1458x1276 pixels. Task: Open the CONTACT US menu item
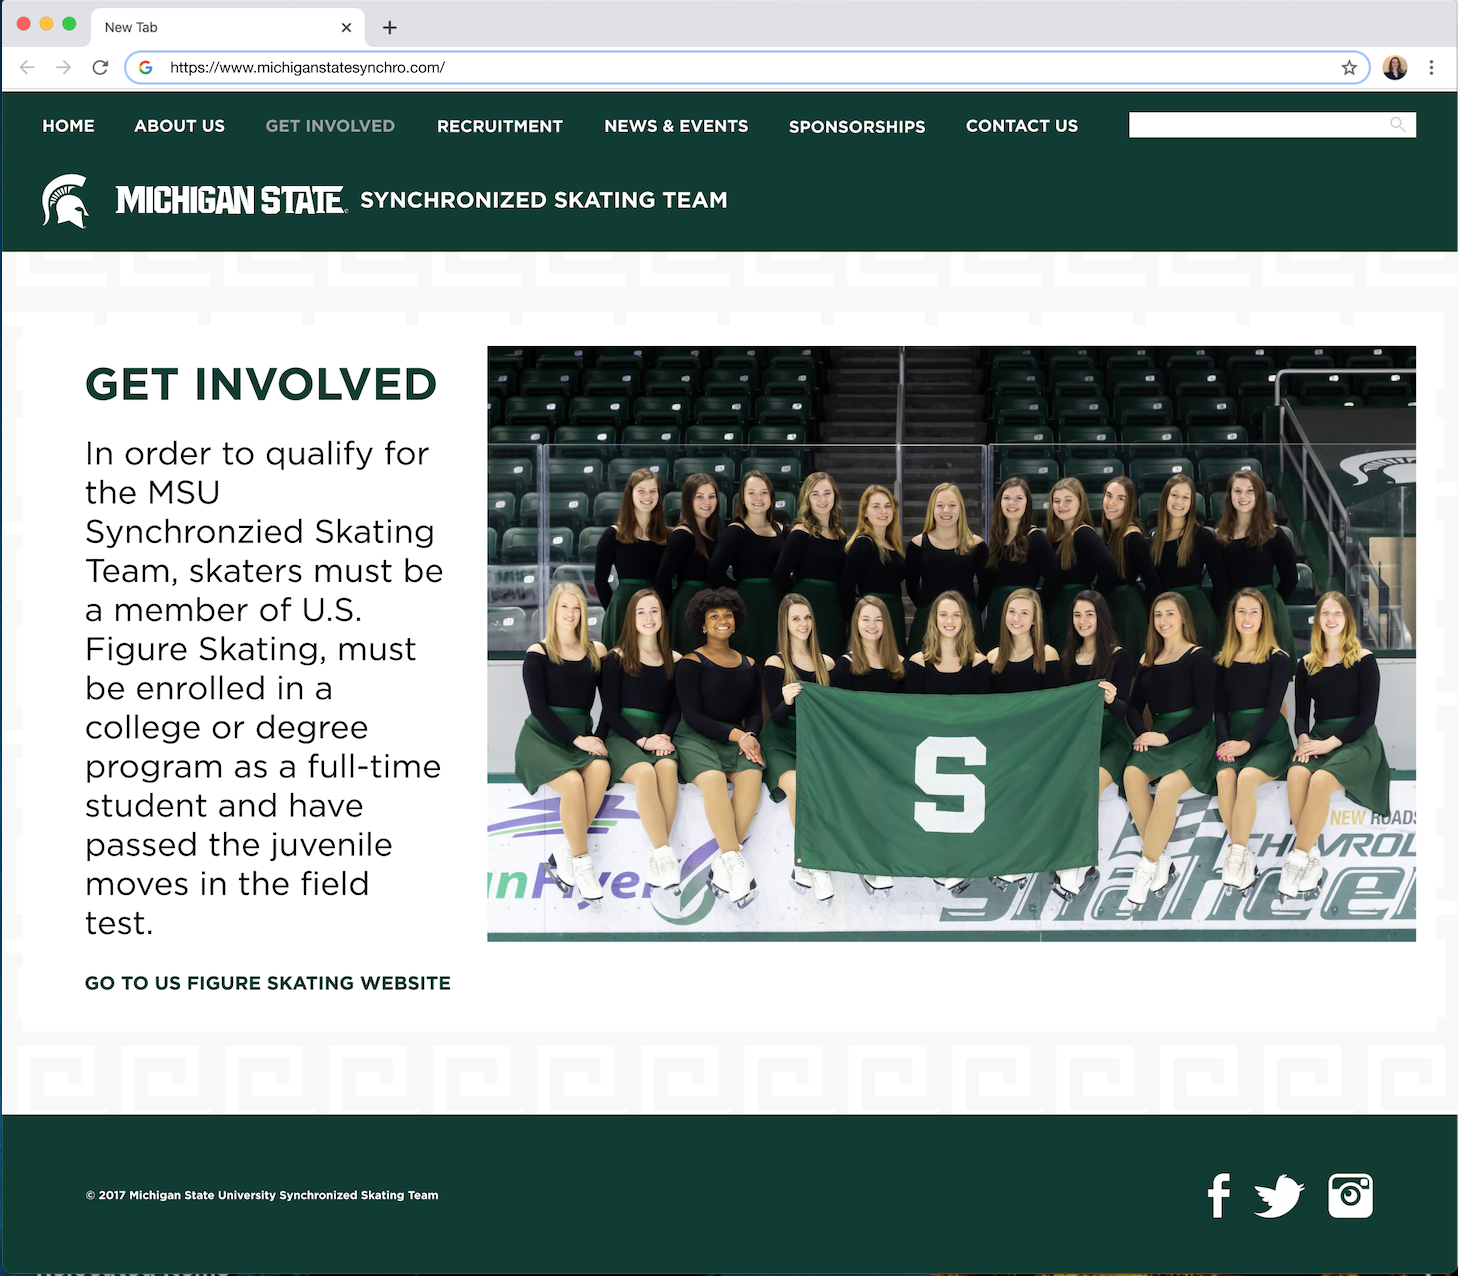1022,126
